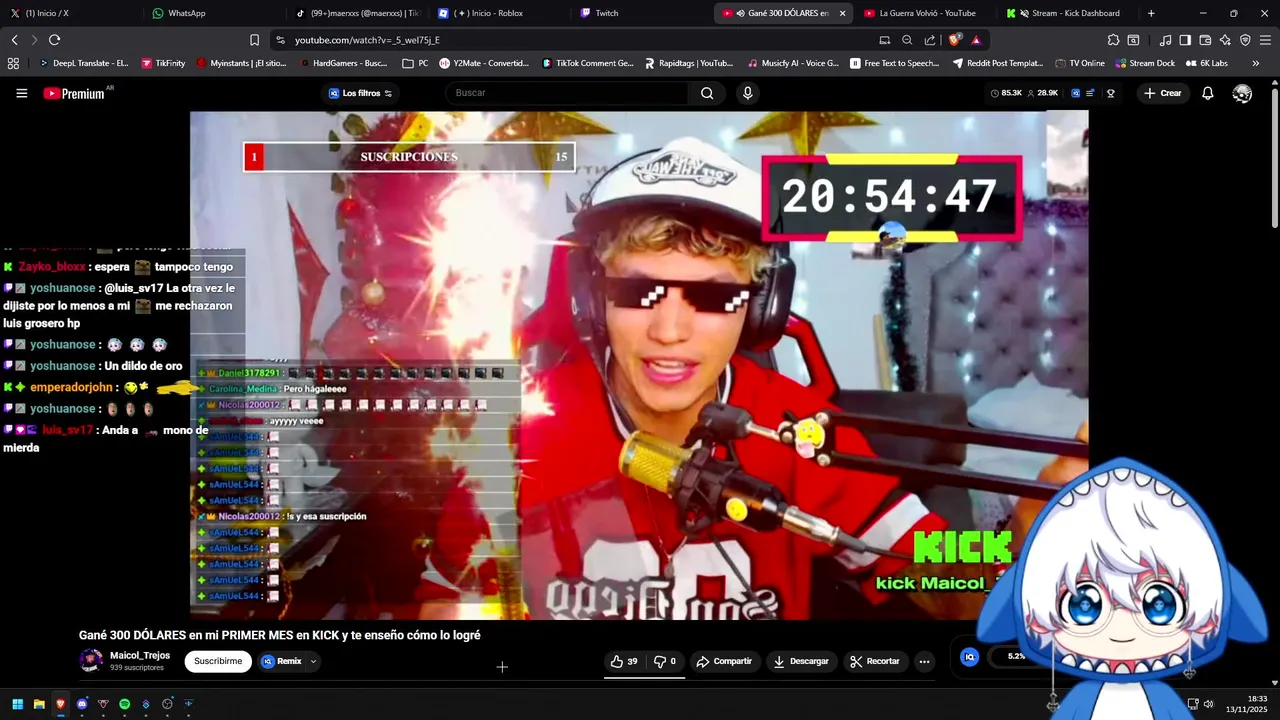1280x720 pixels.
Task: Open the PC bookmarks folder
Action: pyautogui.click(x=415, y=63)
